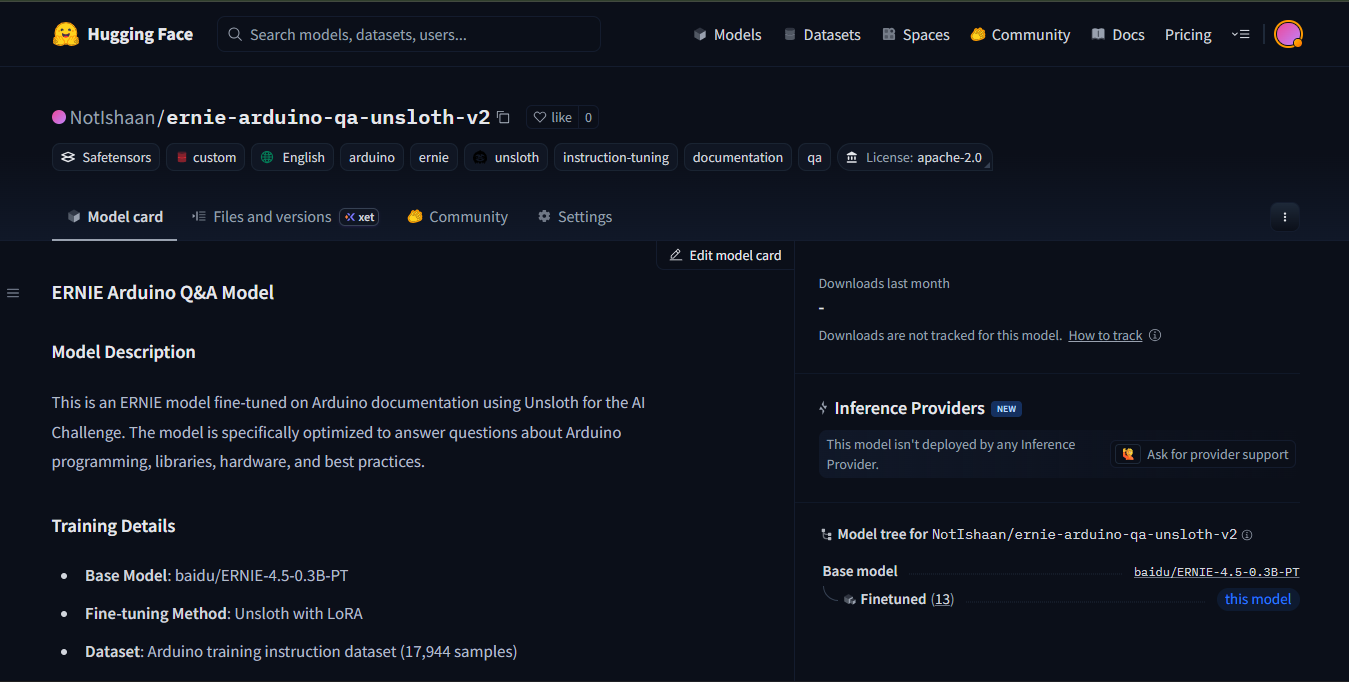Click Edit model card button
The height and width of the screenshot is (682, 1349).
726,255
